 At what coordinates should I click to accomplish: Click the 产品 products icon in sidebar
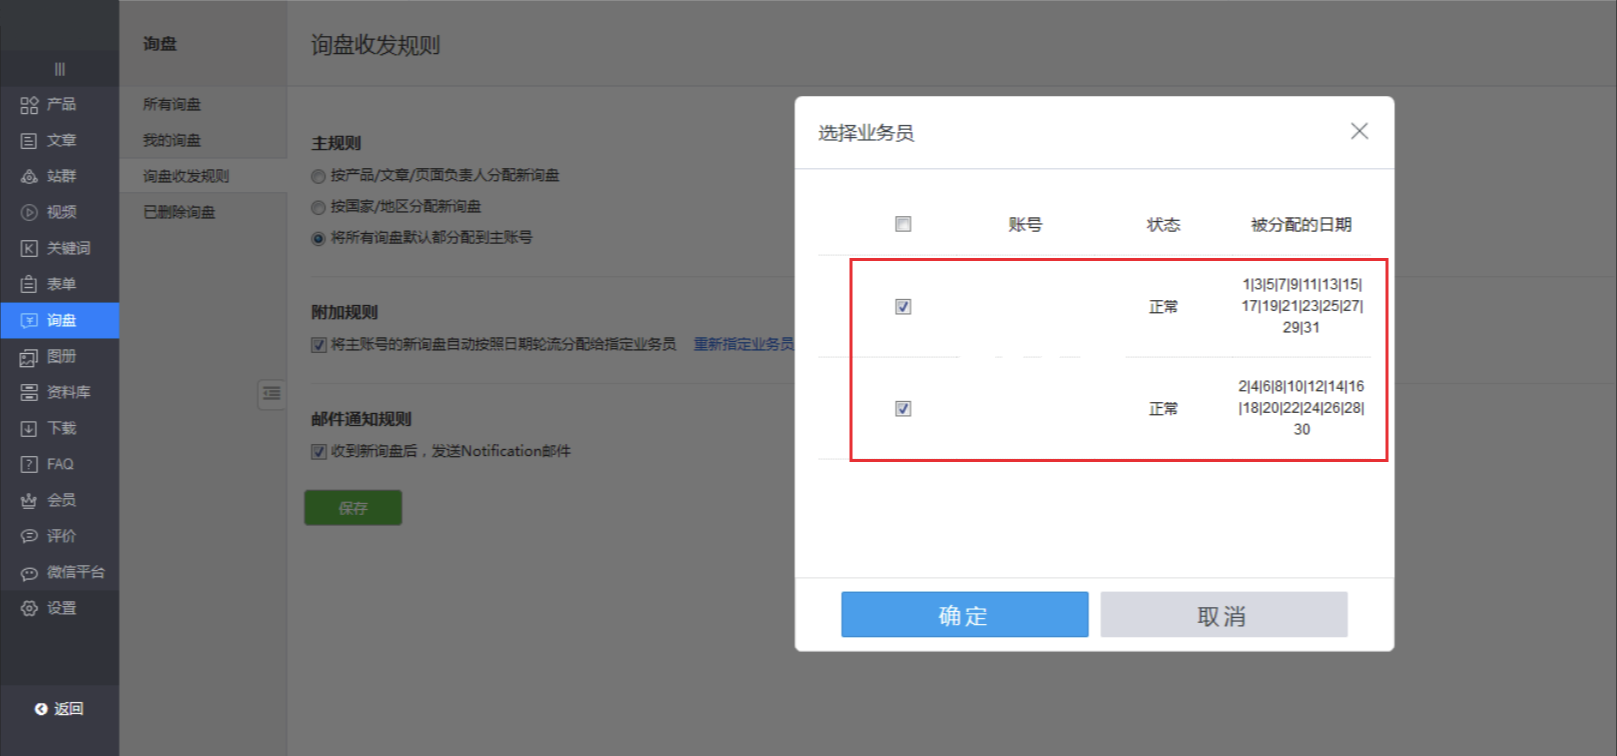click(29, 105)
